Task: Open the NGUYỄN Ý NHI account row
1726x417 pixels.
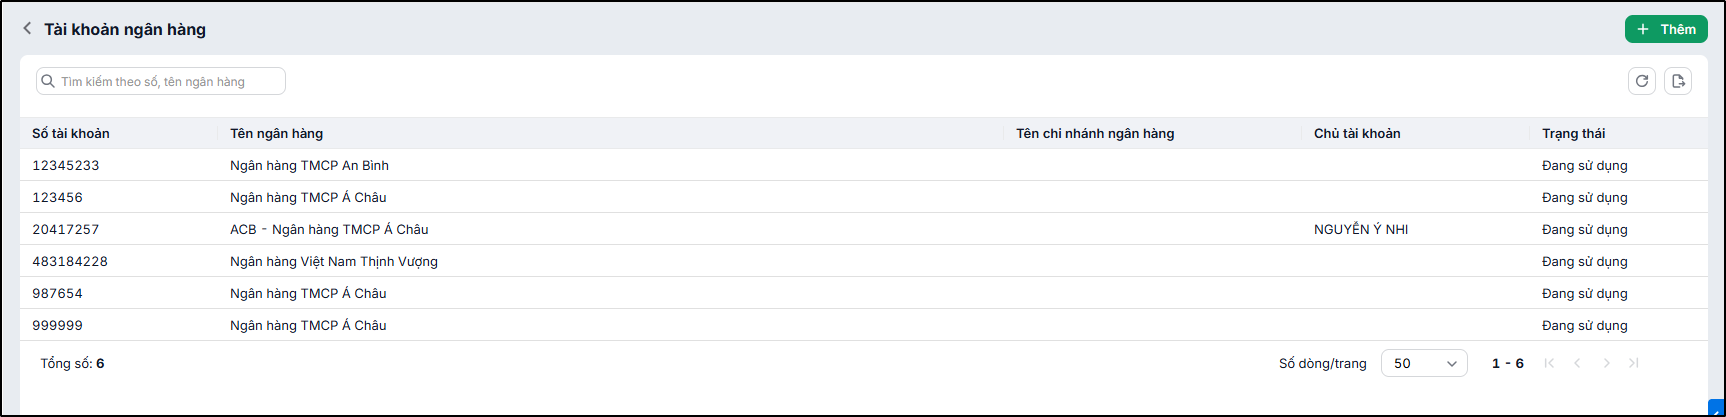Action: click(864, 229)
